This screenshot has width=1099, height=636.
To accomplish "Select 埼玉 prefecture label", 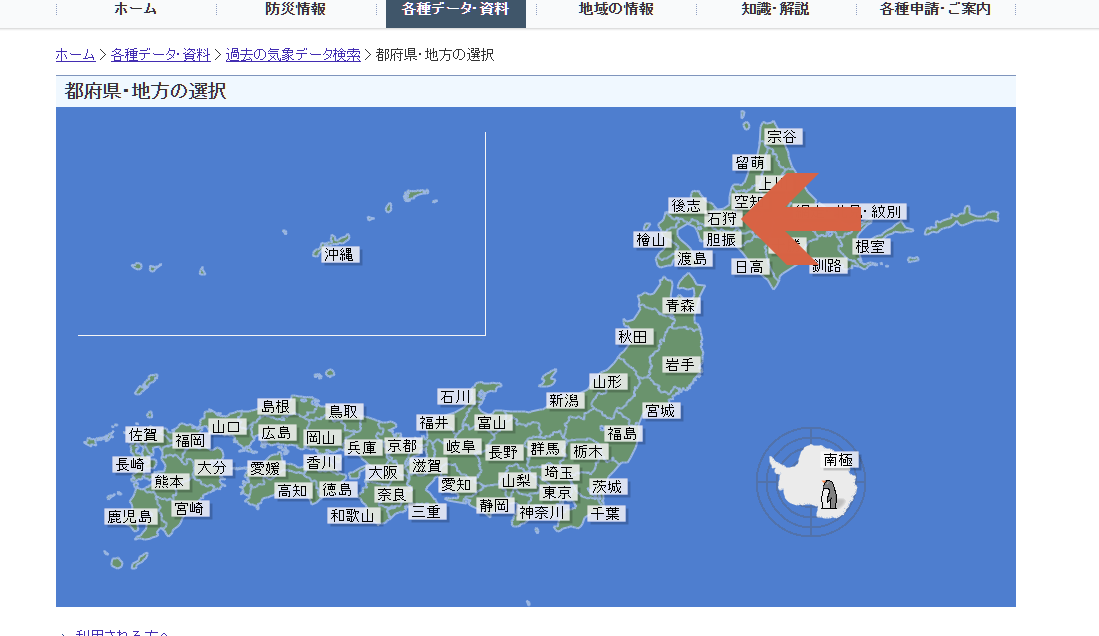I will click(559, 473).
